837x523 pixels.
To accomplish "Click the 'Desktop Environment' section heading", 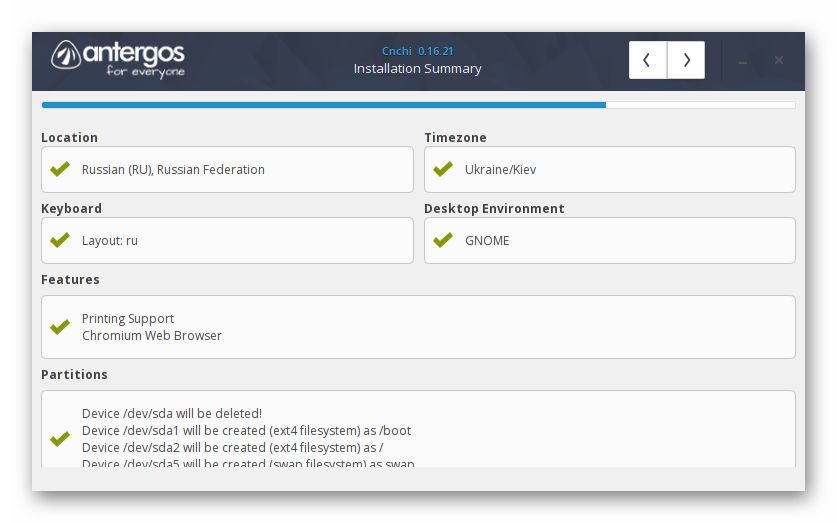I will (x=494, y=209).
